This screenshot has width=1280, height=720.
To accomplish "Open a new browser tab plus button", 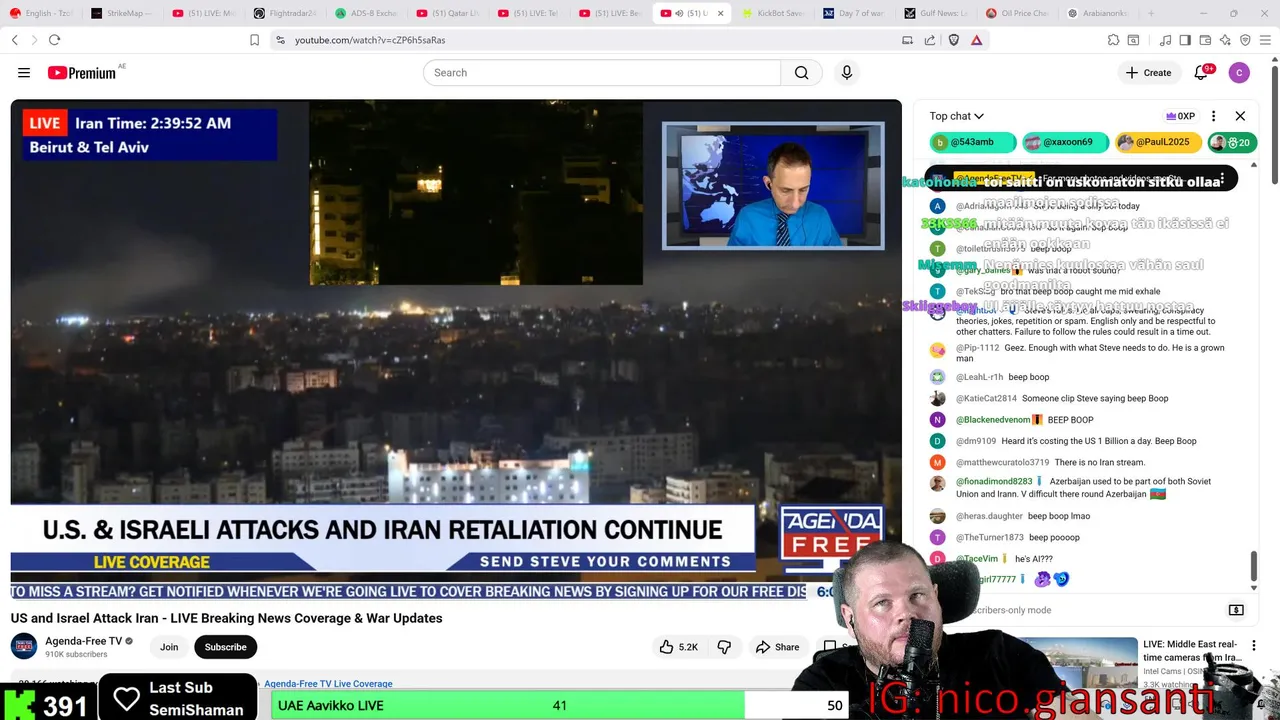I will 1151,13.
